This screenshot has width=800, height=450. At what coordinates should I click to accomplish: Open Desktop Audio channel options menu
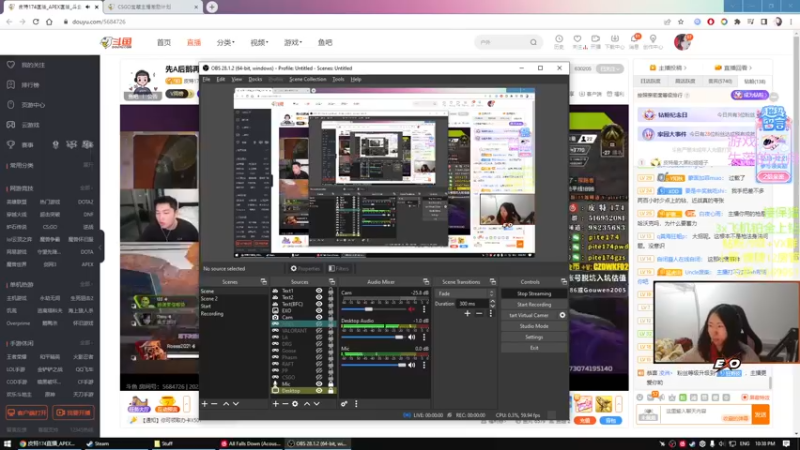tap(424, 337)
